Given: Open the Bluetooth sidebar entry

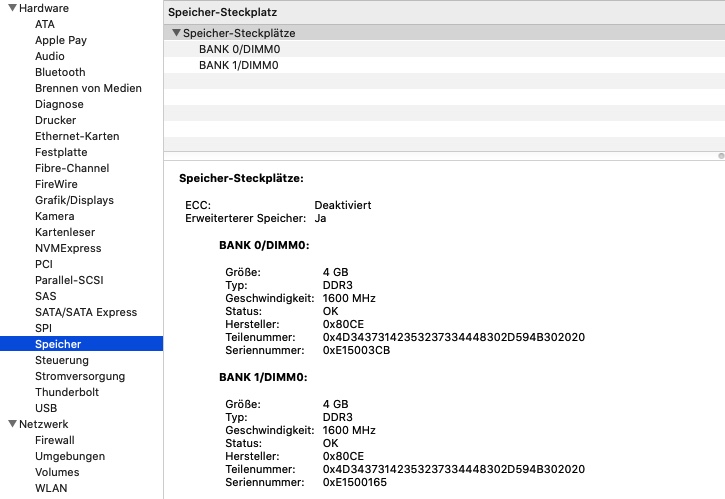Looking at the screenshot, I should coord(60,72).
